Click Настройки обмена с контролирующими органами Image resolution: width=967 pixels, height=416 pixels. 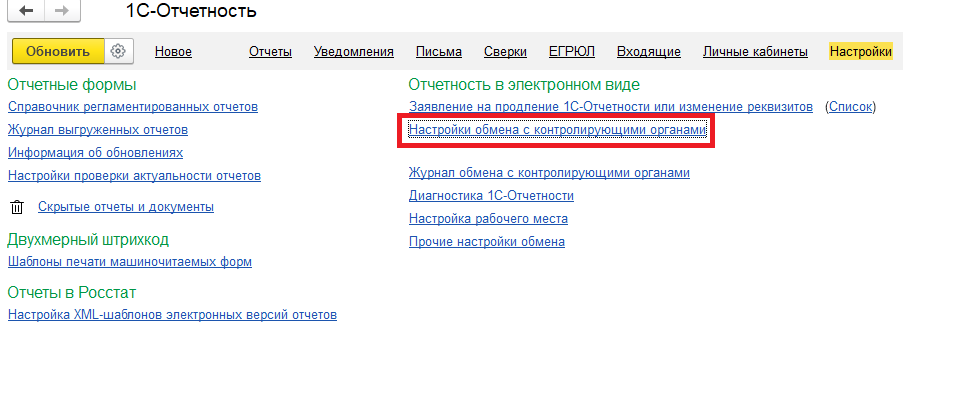coord(557,130)
